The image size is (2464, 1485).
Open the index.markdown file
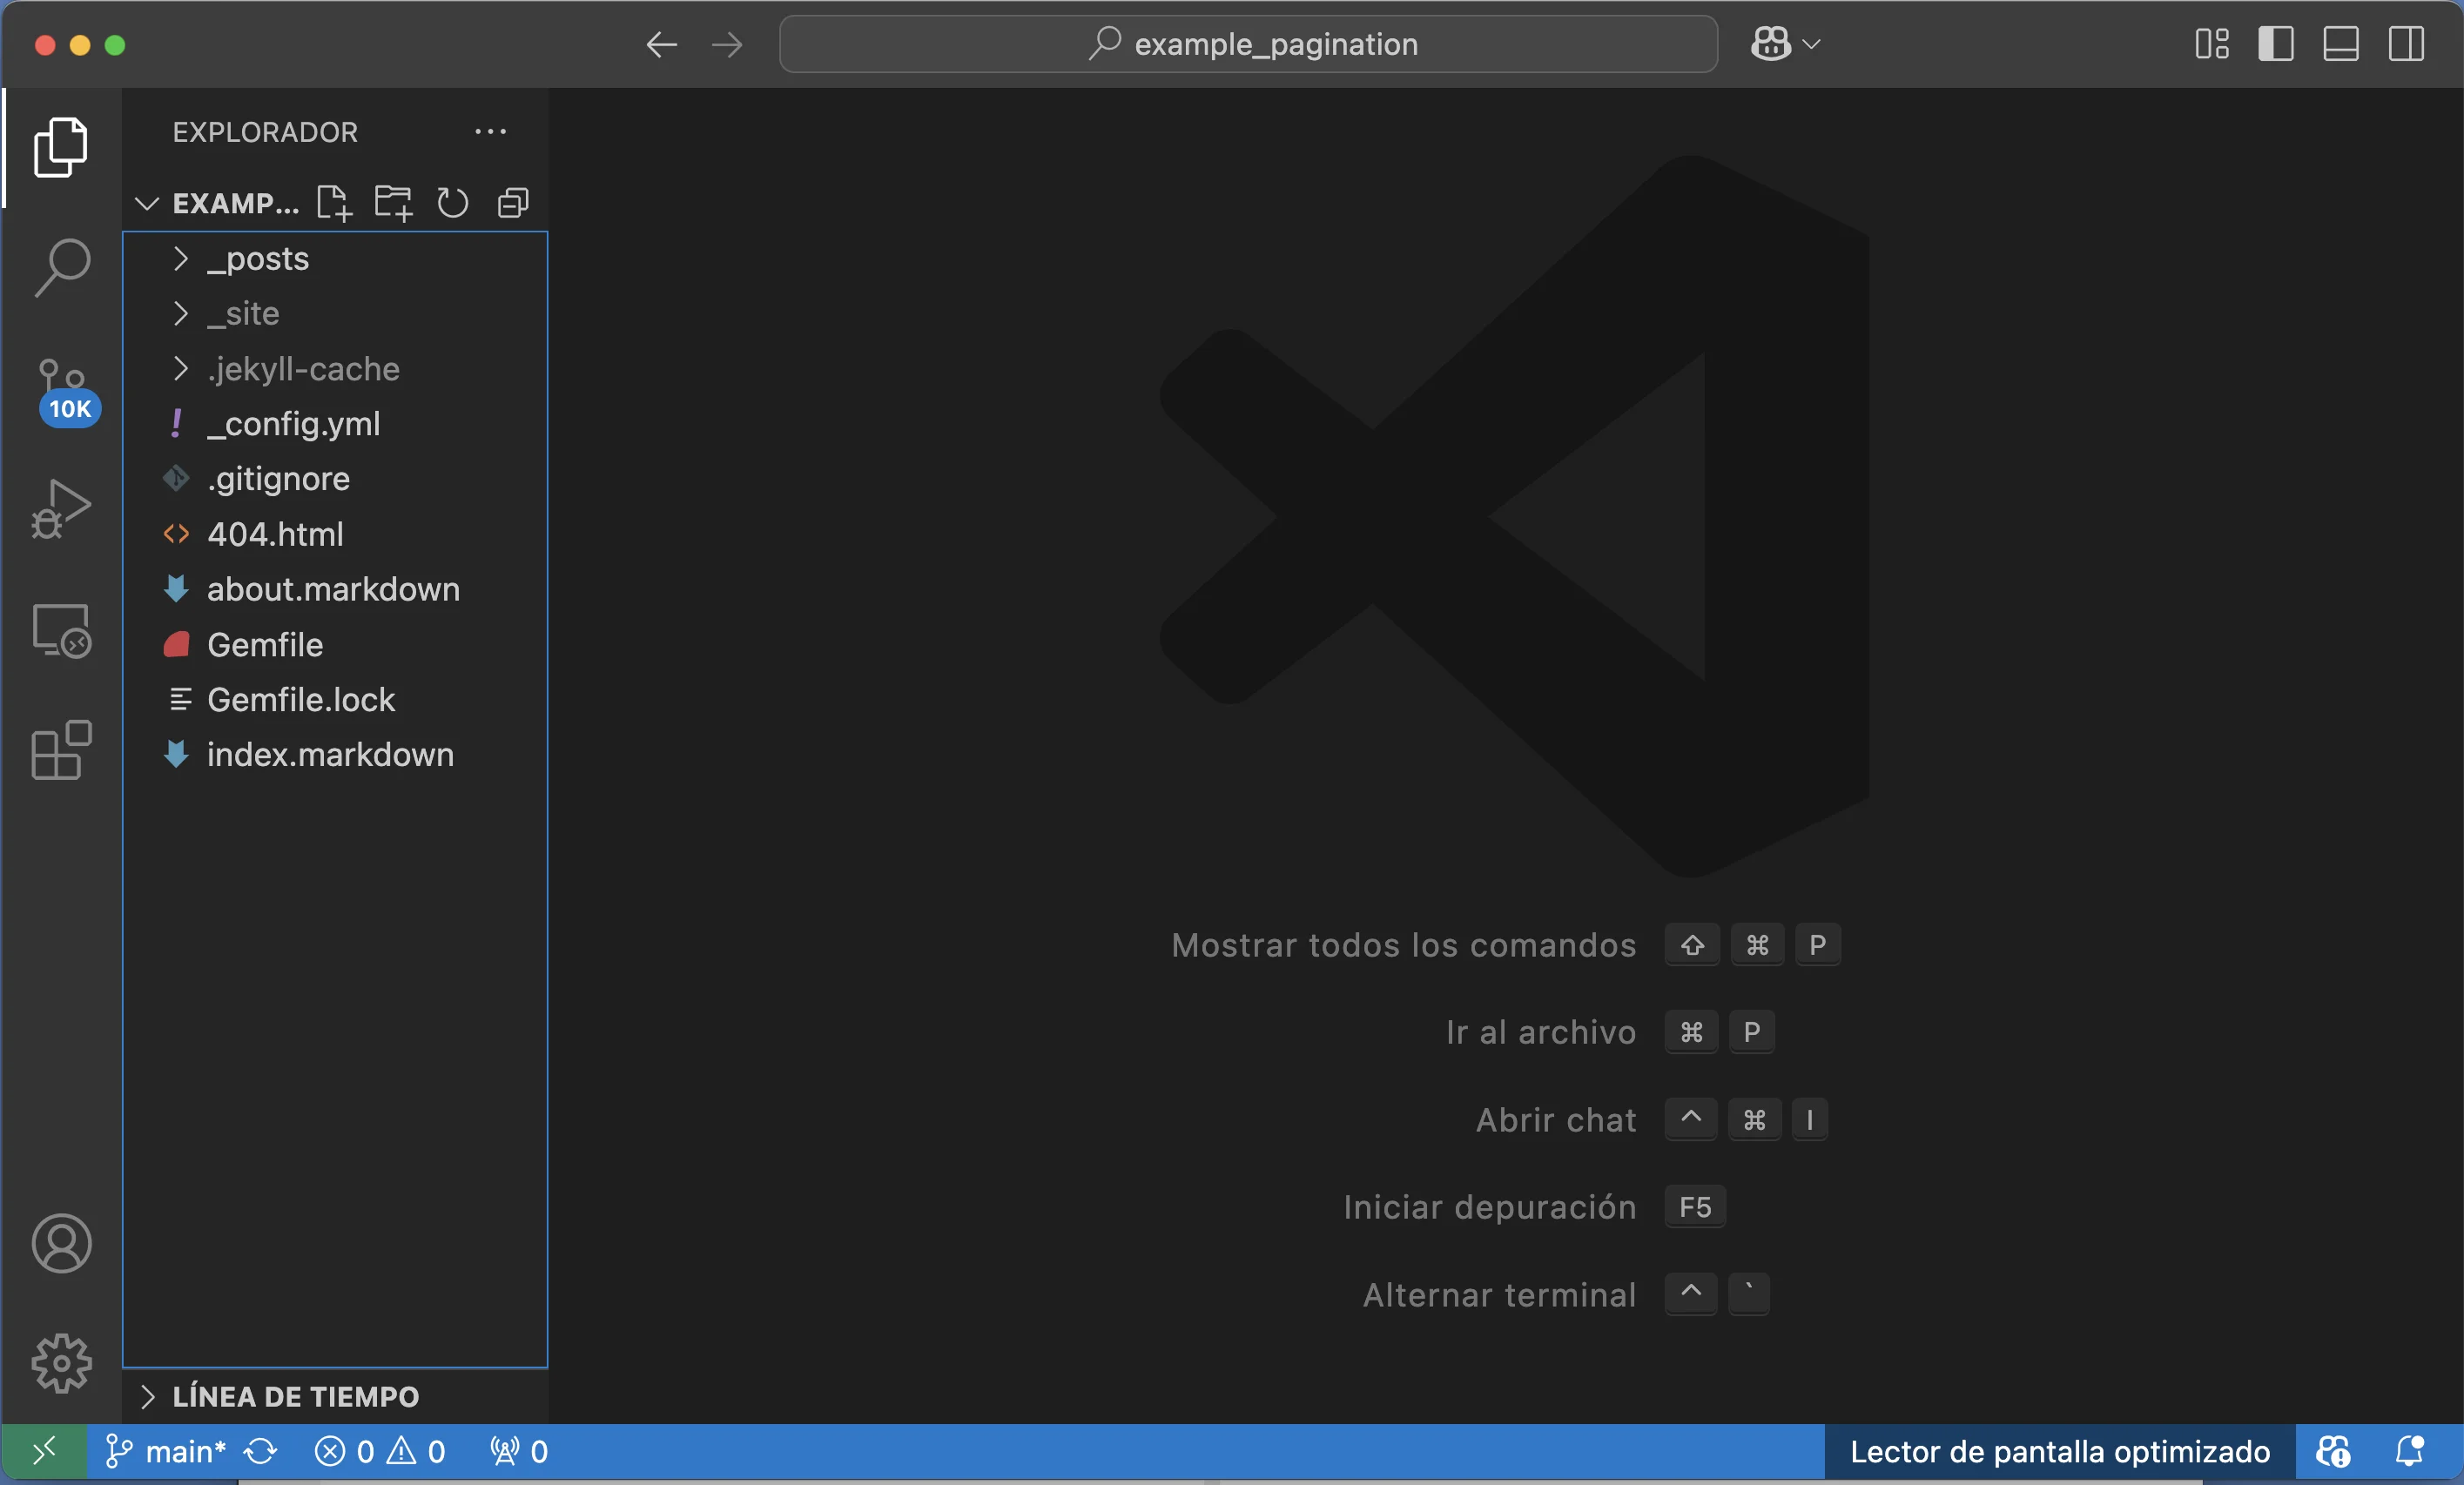335,755
